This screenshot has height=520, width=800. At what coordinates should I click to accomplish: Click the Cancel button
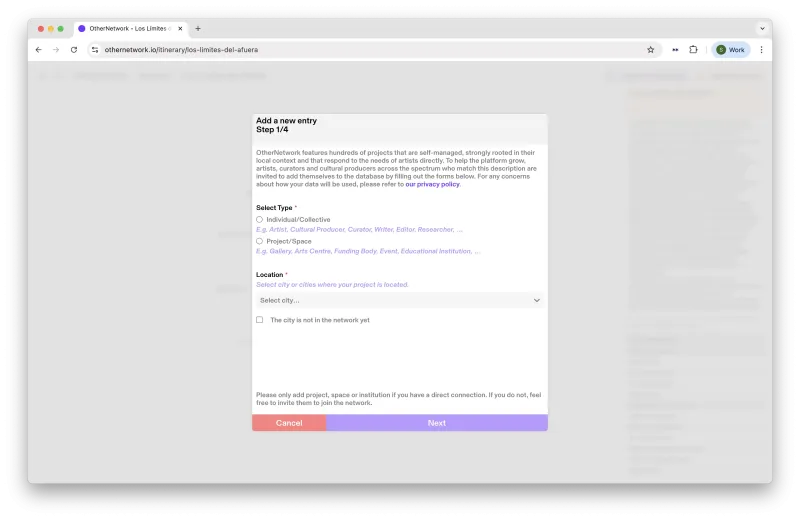click(289, 423)
